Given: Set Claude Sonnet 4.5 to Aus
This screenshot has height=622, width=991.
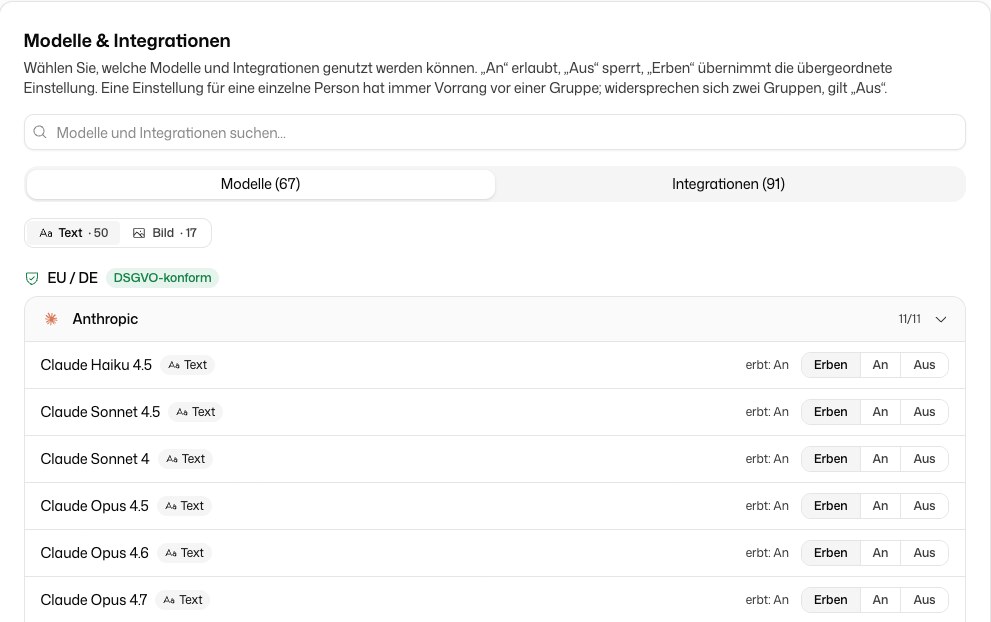Looking at the screenshot, I should click(924, 412).
